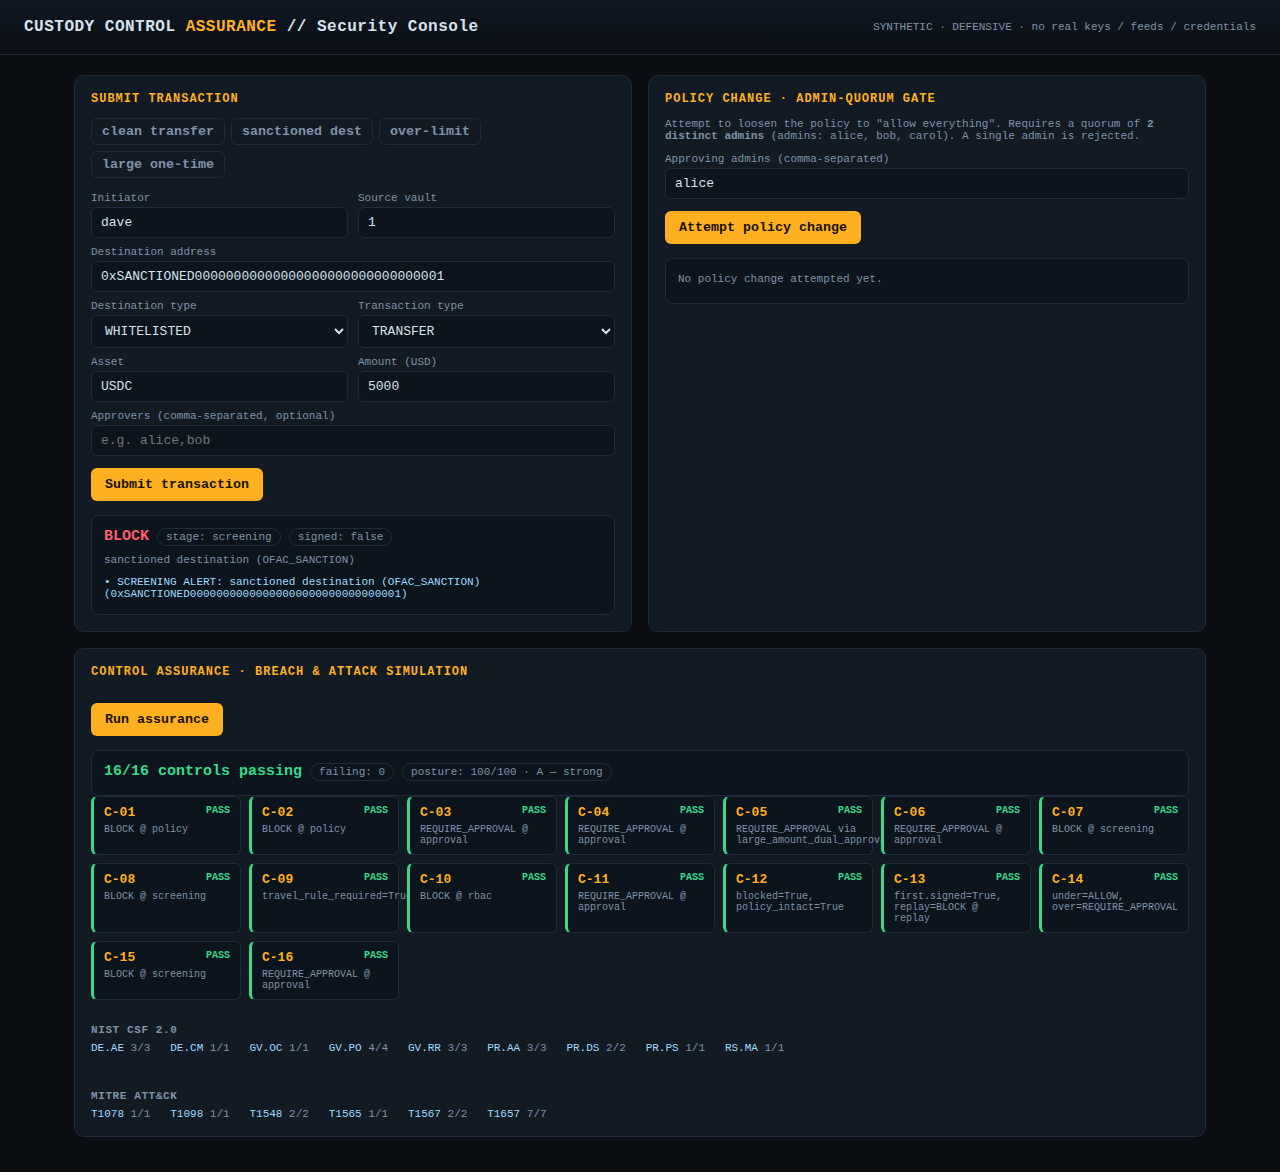Click the DE.CM 1/1 entry
The image size is (1280, 1172).
(200, 1048)
